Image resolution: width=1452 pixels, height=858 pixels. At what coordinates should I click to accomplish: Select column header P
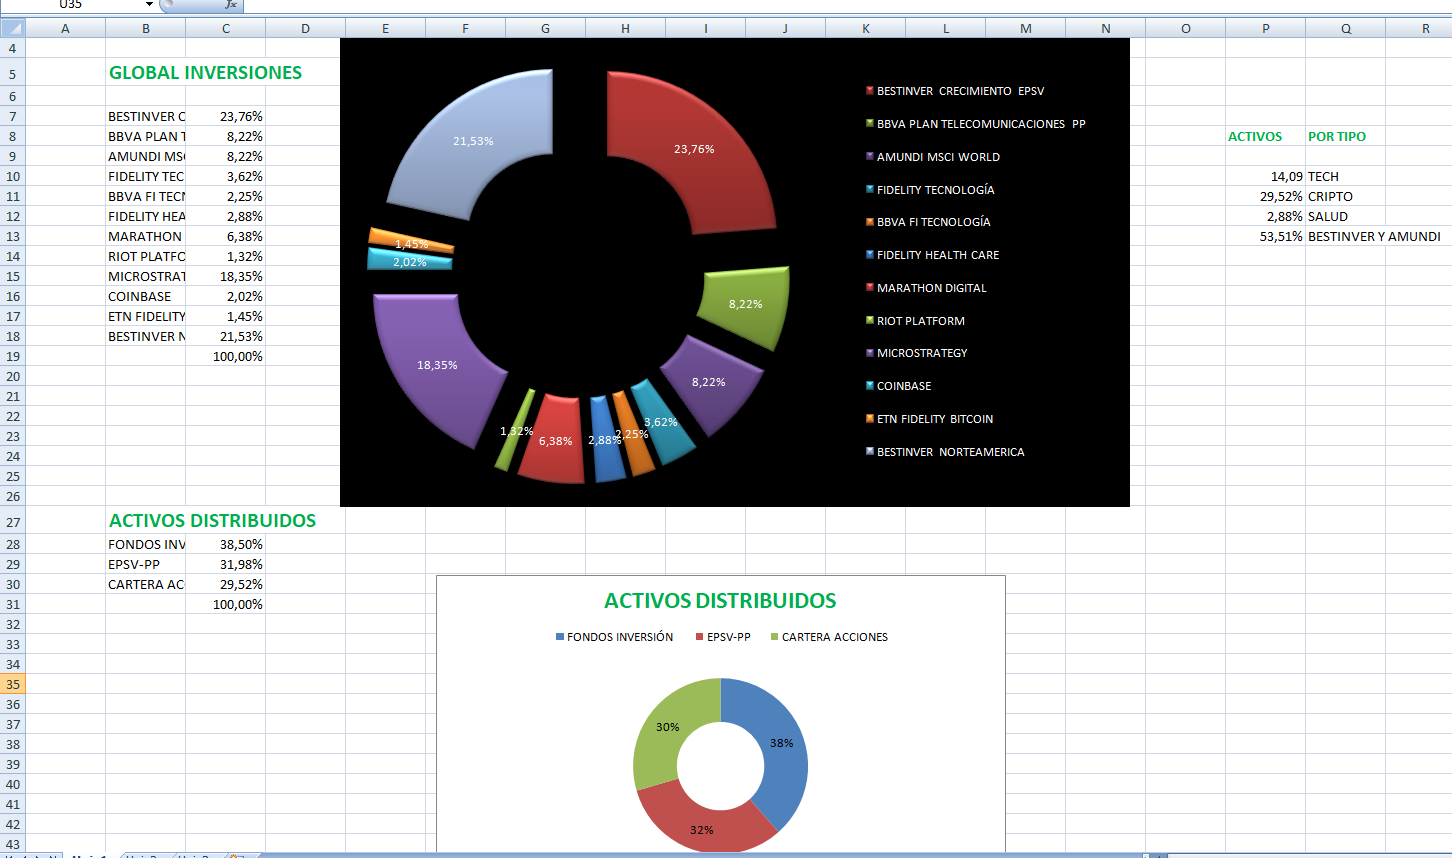[1266, 28]
